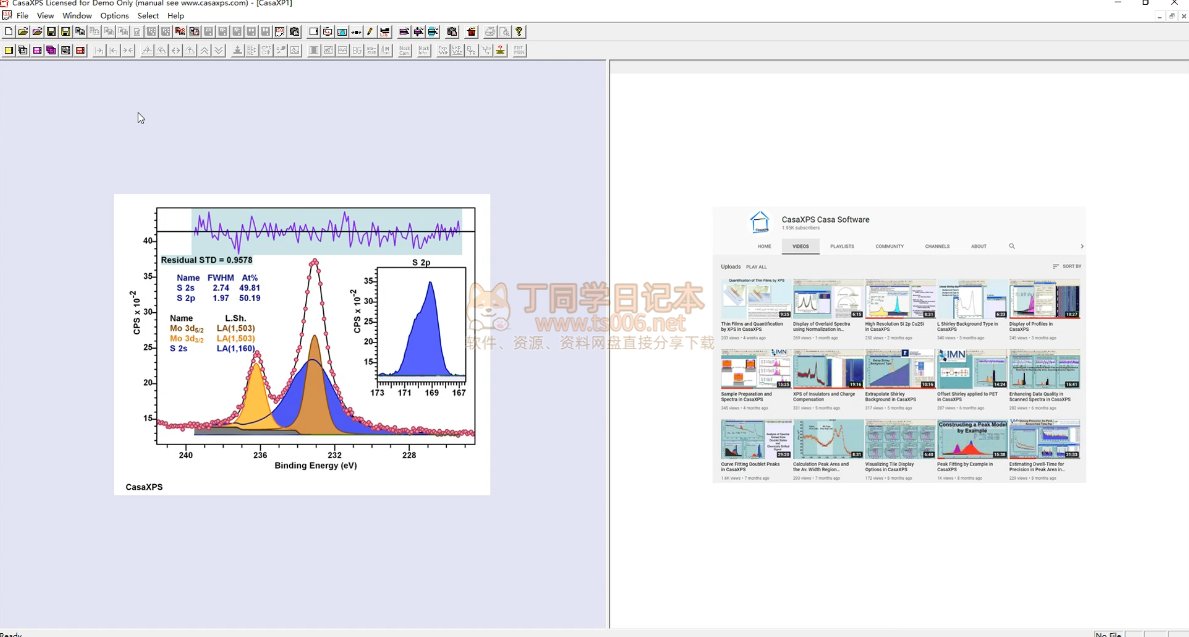This screenshot has width=1189, height=637.
Task: Click the stacked squares icon in second toolbar
Action: 23,50
